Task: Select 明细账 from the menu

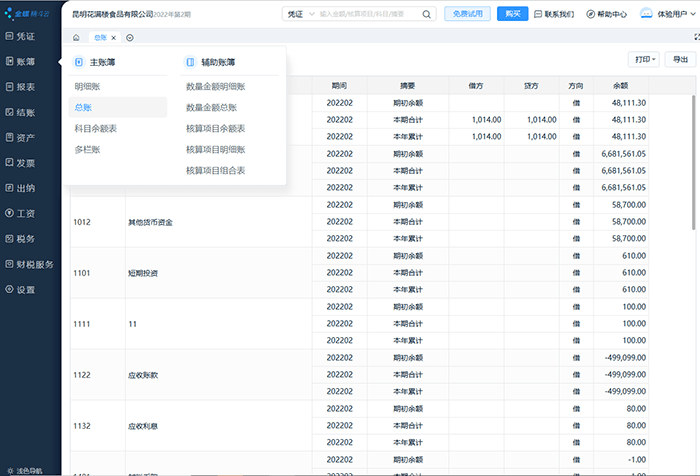Action: (88, 87)
